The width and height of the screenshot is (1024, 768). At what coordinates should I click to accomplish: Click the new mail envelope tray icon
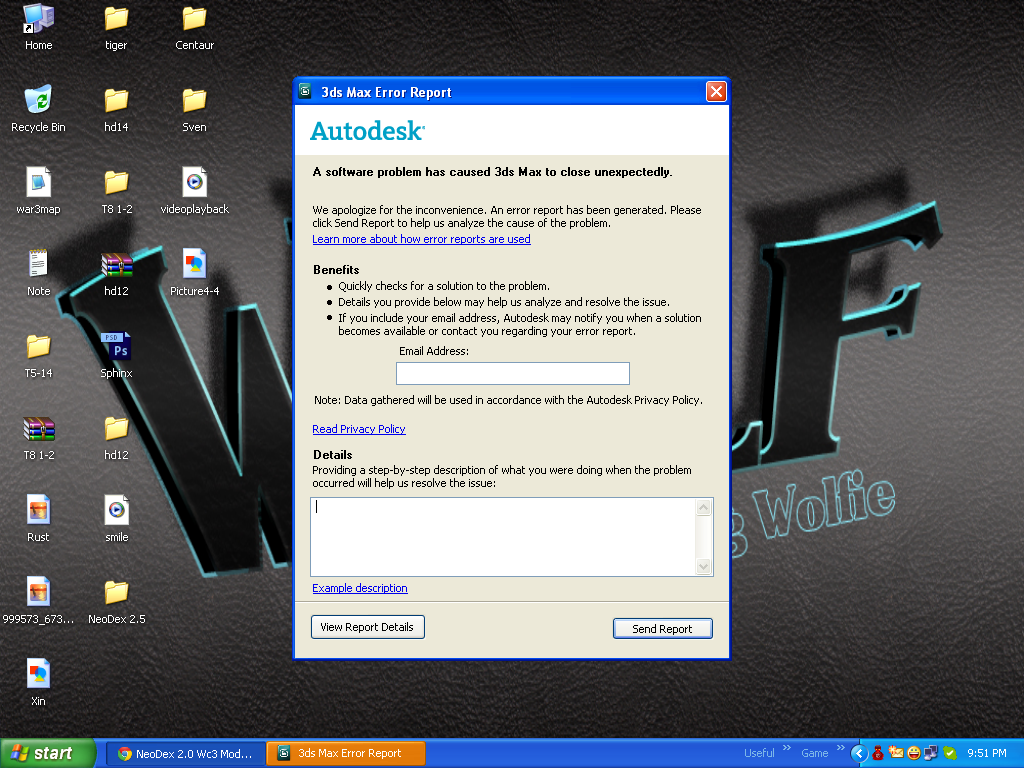(x=896, y=753)
